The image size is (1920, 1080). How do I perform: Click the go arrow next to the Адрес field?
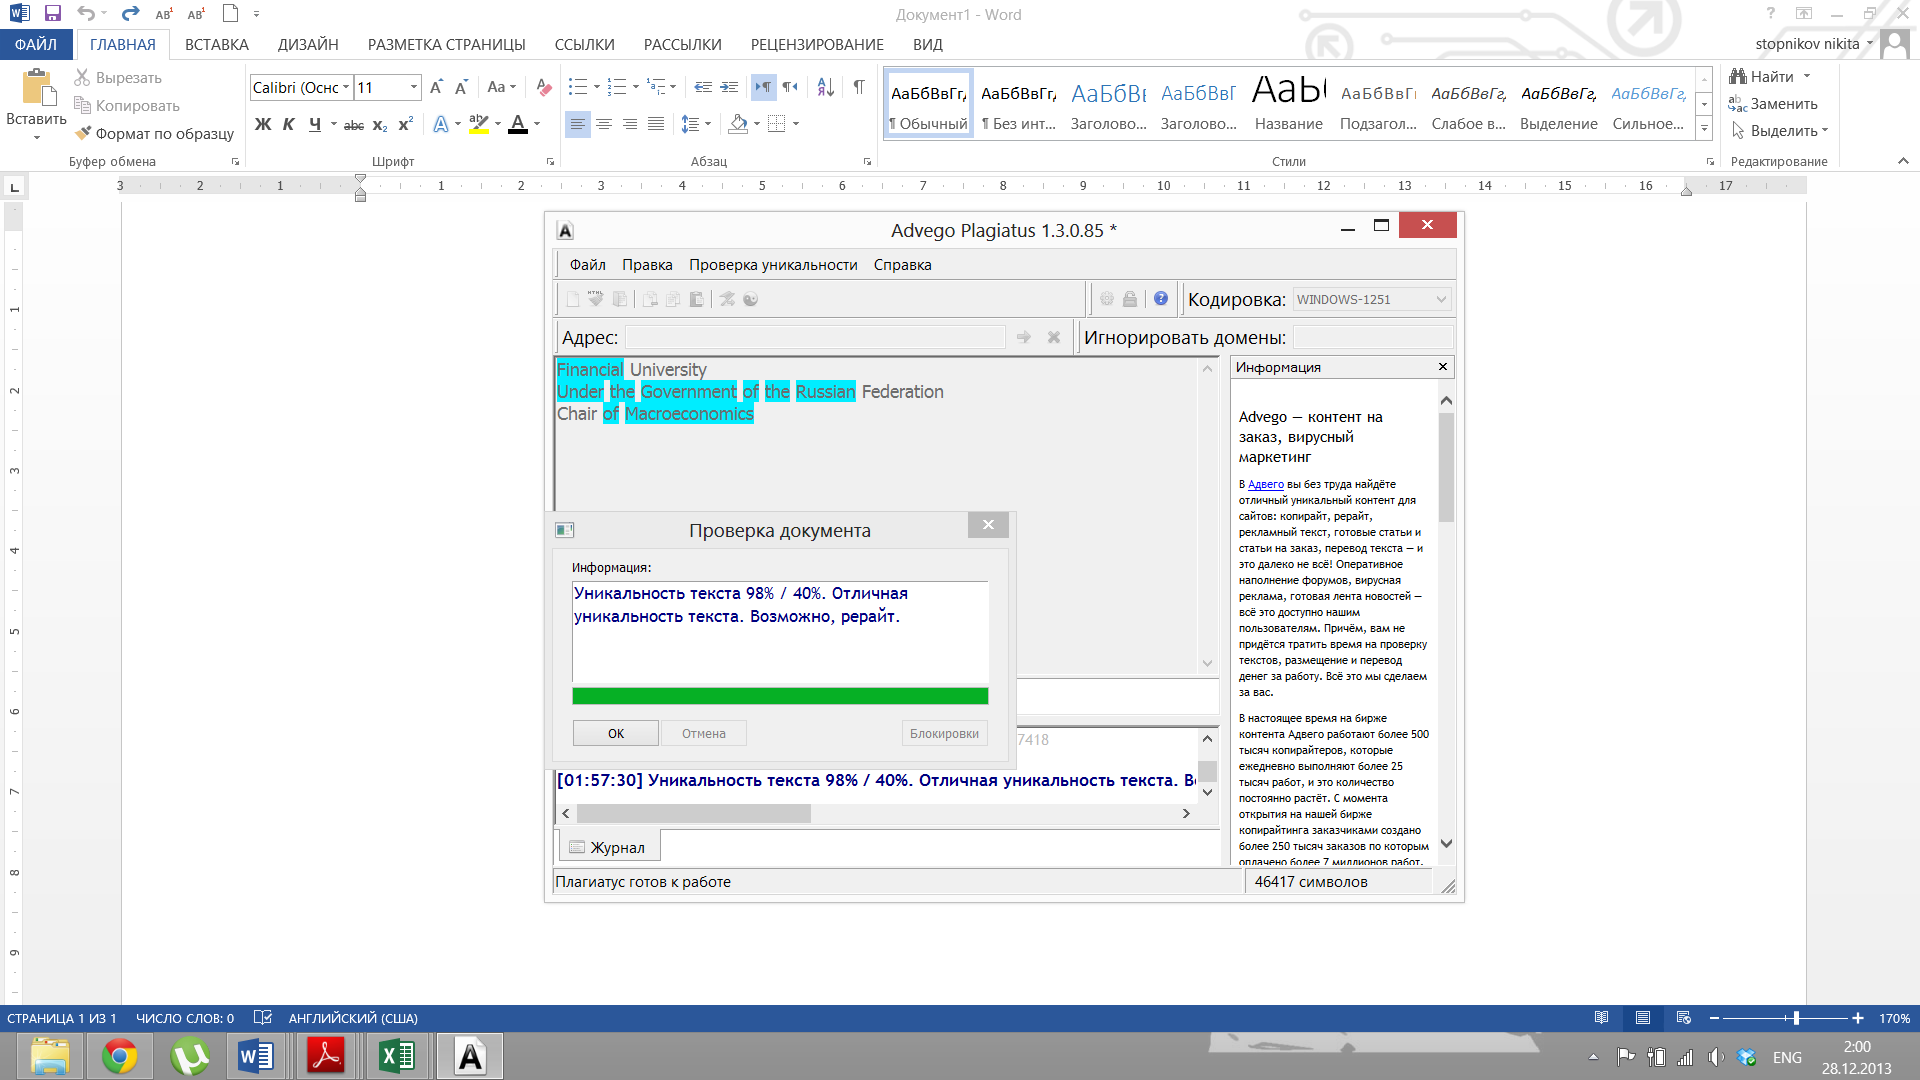(1023, 337)
